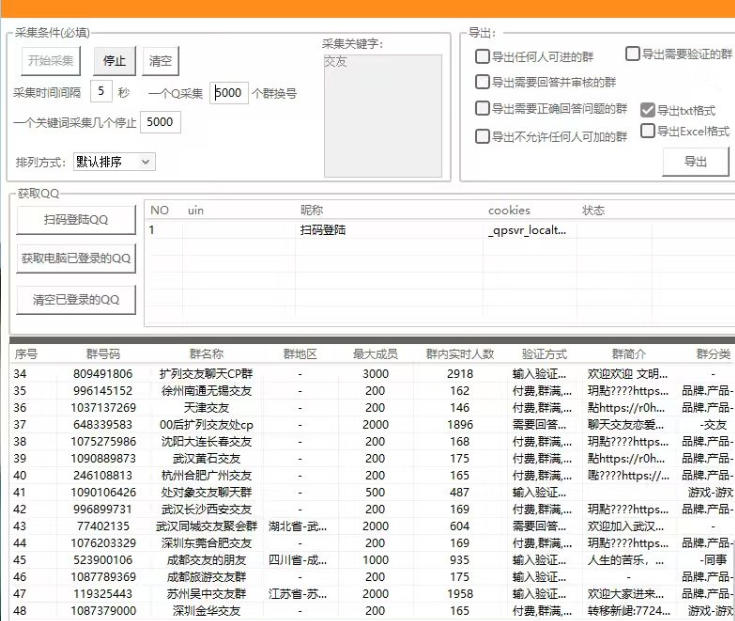Select group 武汉长沙西安交友
735x621 pixels.
pos(206,509)
